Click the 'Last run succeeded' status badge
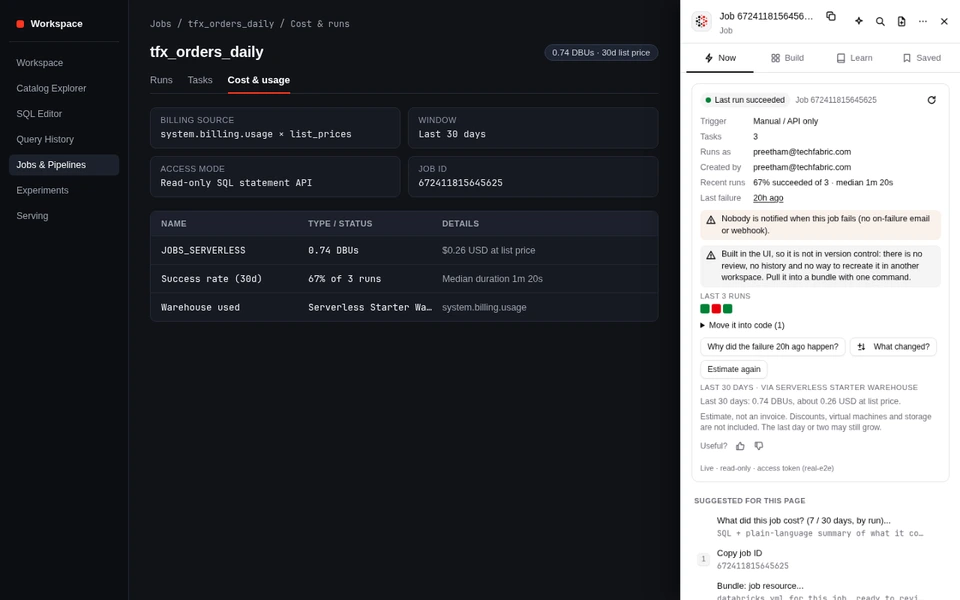 (745, 100)
